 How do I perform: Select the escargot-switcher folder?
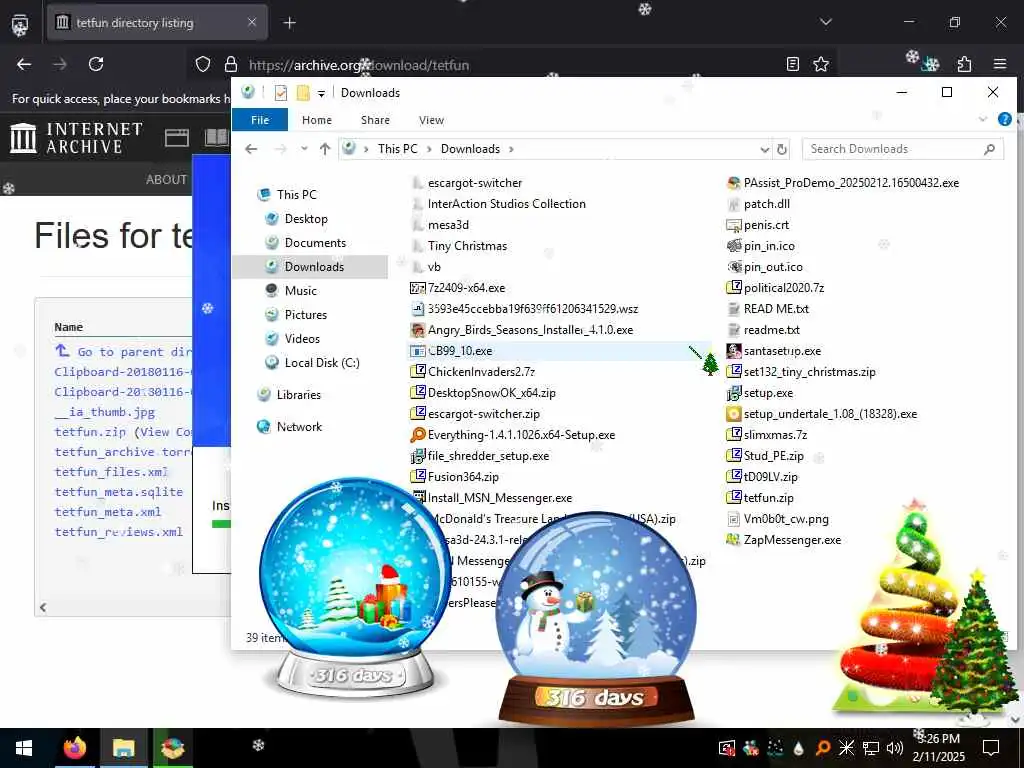point(475,183)
